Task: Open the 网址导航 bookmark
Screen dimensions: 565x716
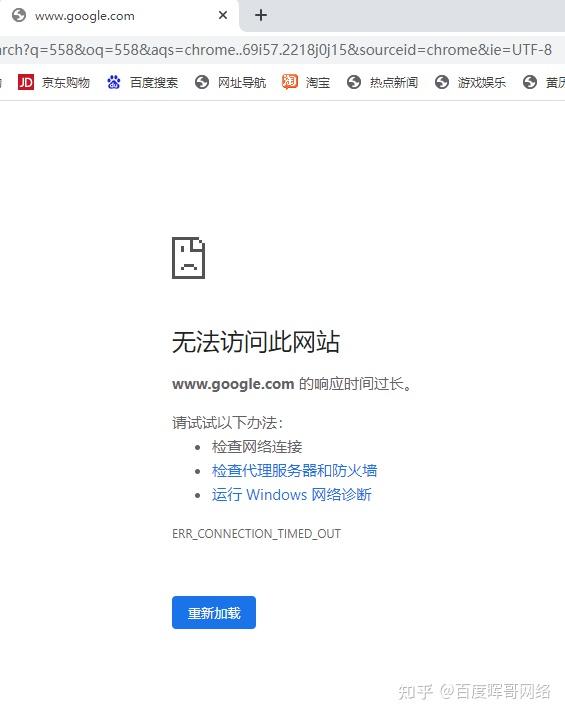Action: click(x=230, y=82)
